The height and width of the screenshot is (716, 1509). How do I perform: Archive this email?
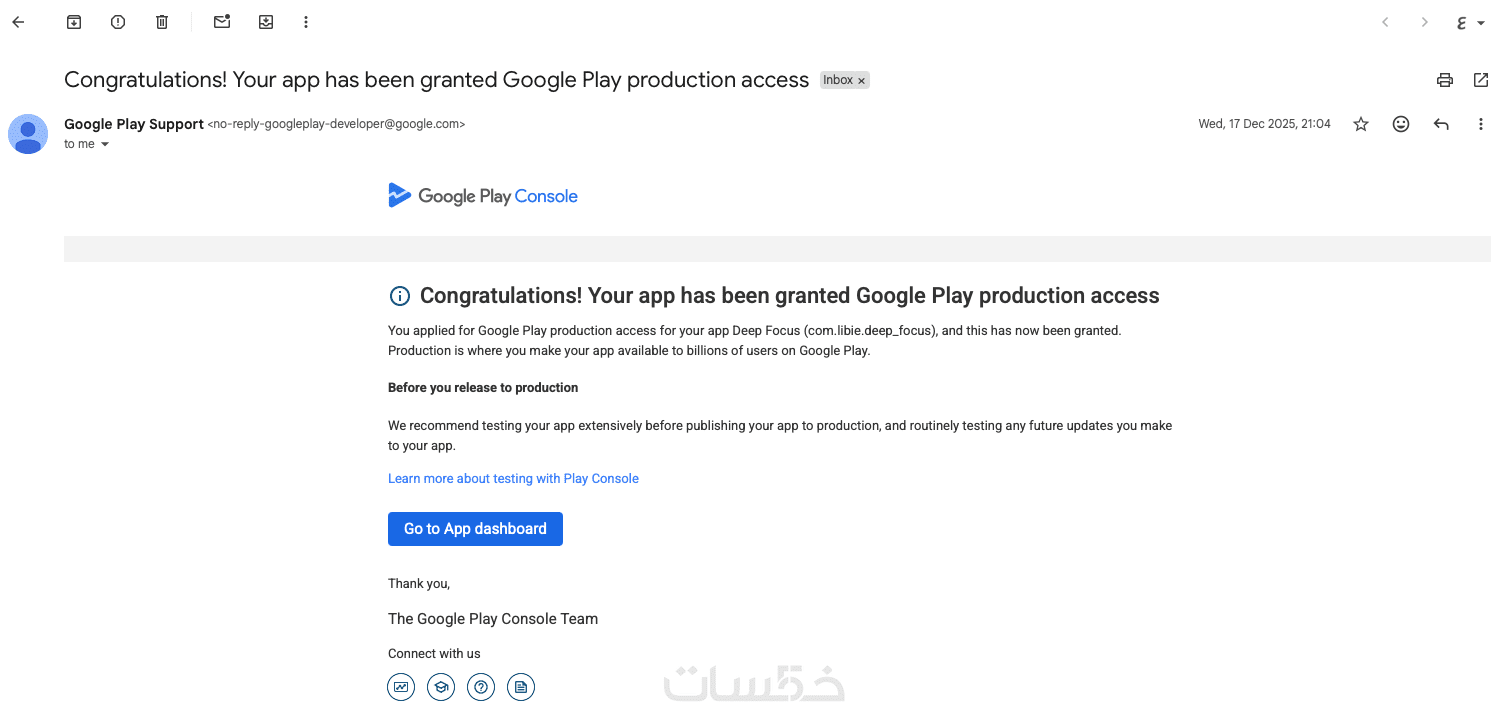(x=74, y=22)
